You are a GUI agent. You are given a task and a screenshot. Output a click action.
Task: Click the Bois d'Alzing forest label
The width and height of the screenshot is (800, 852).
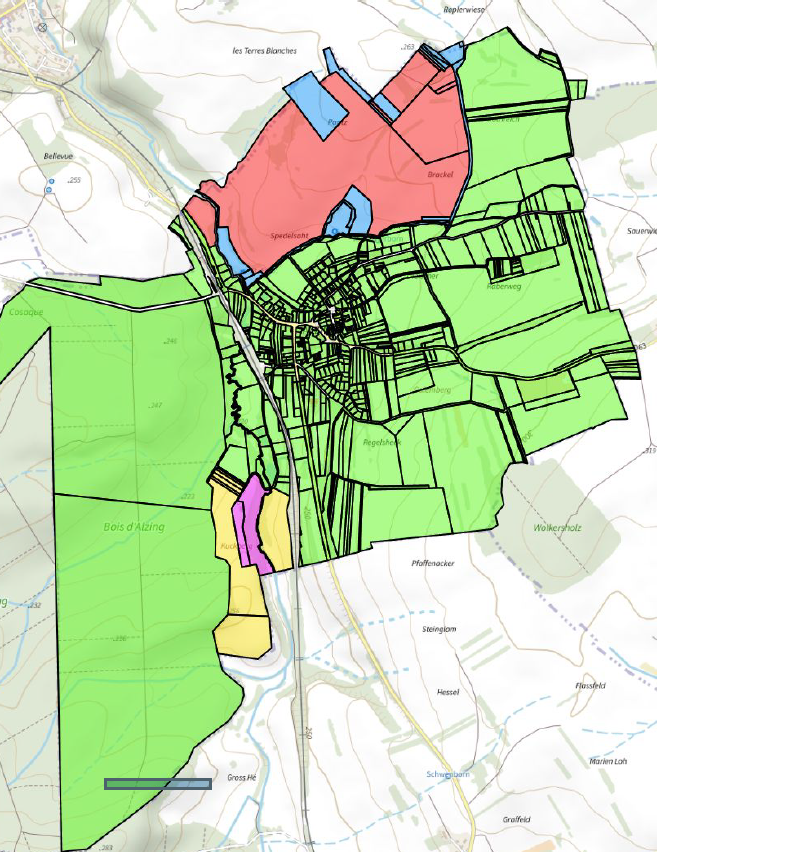(x=133, y=527)
